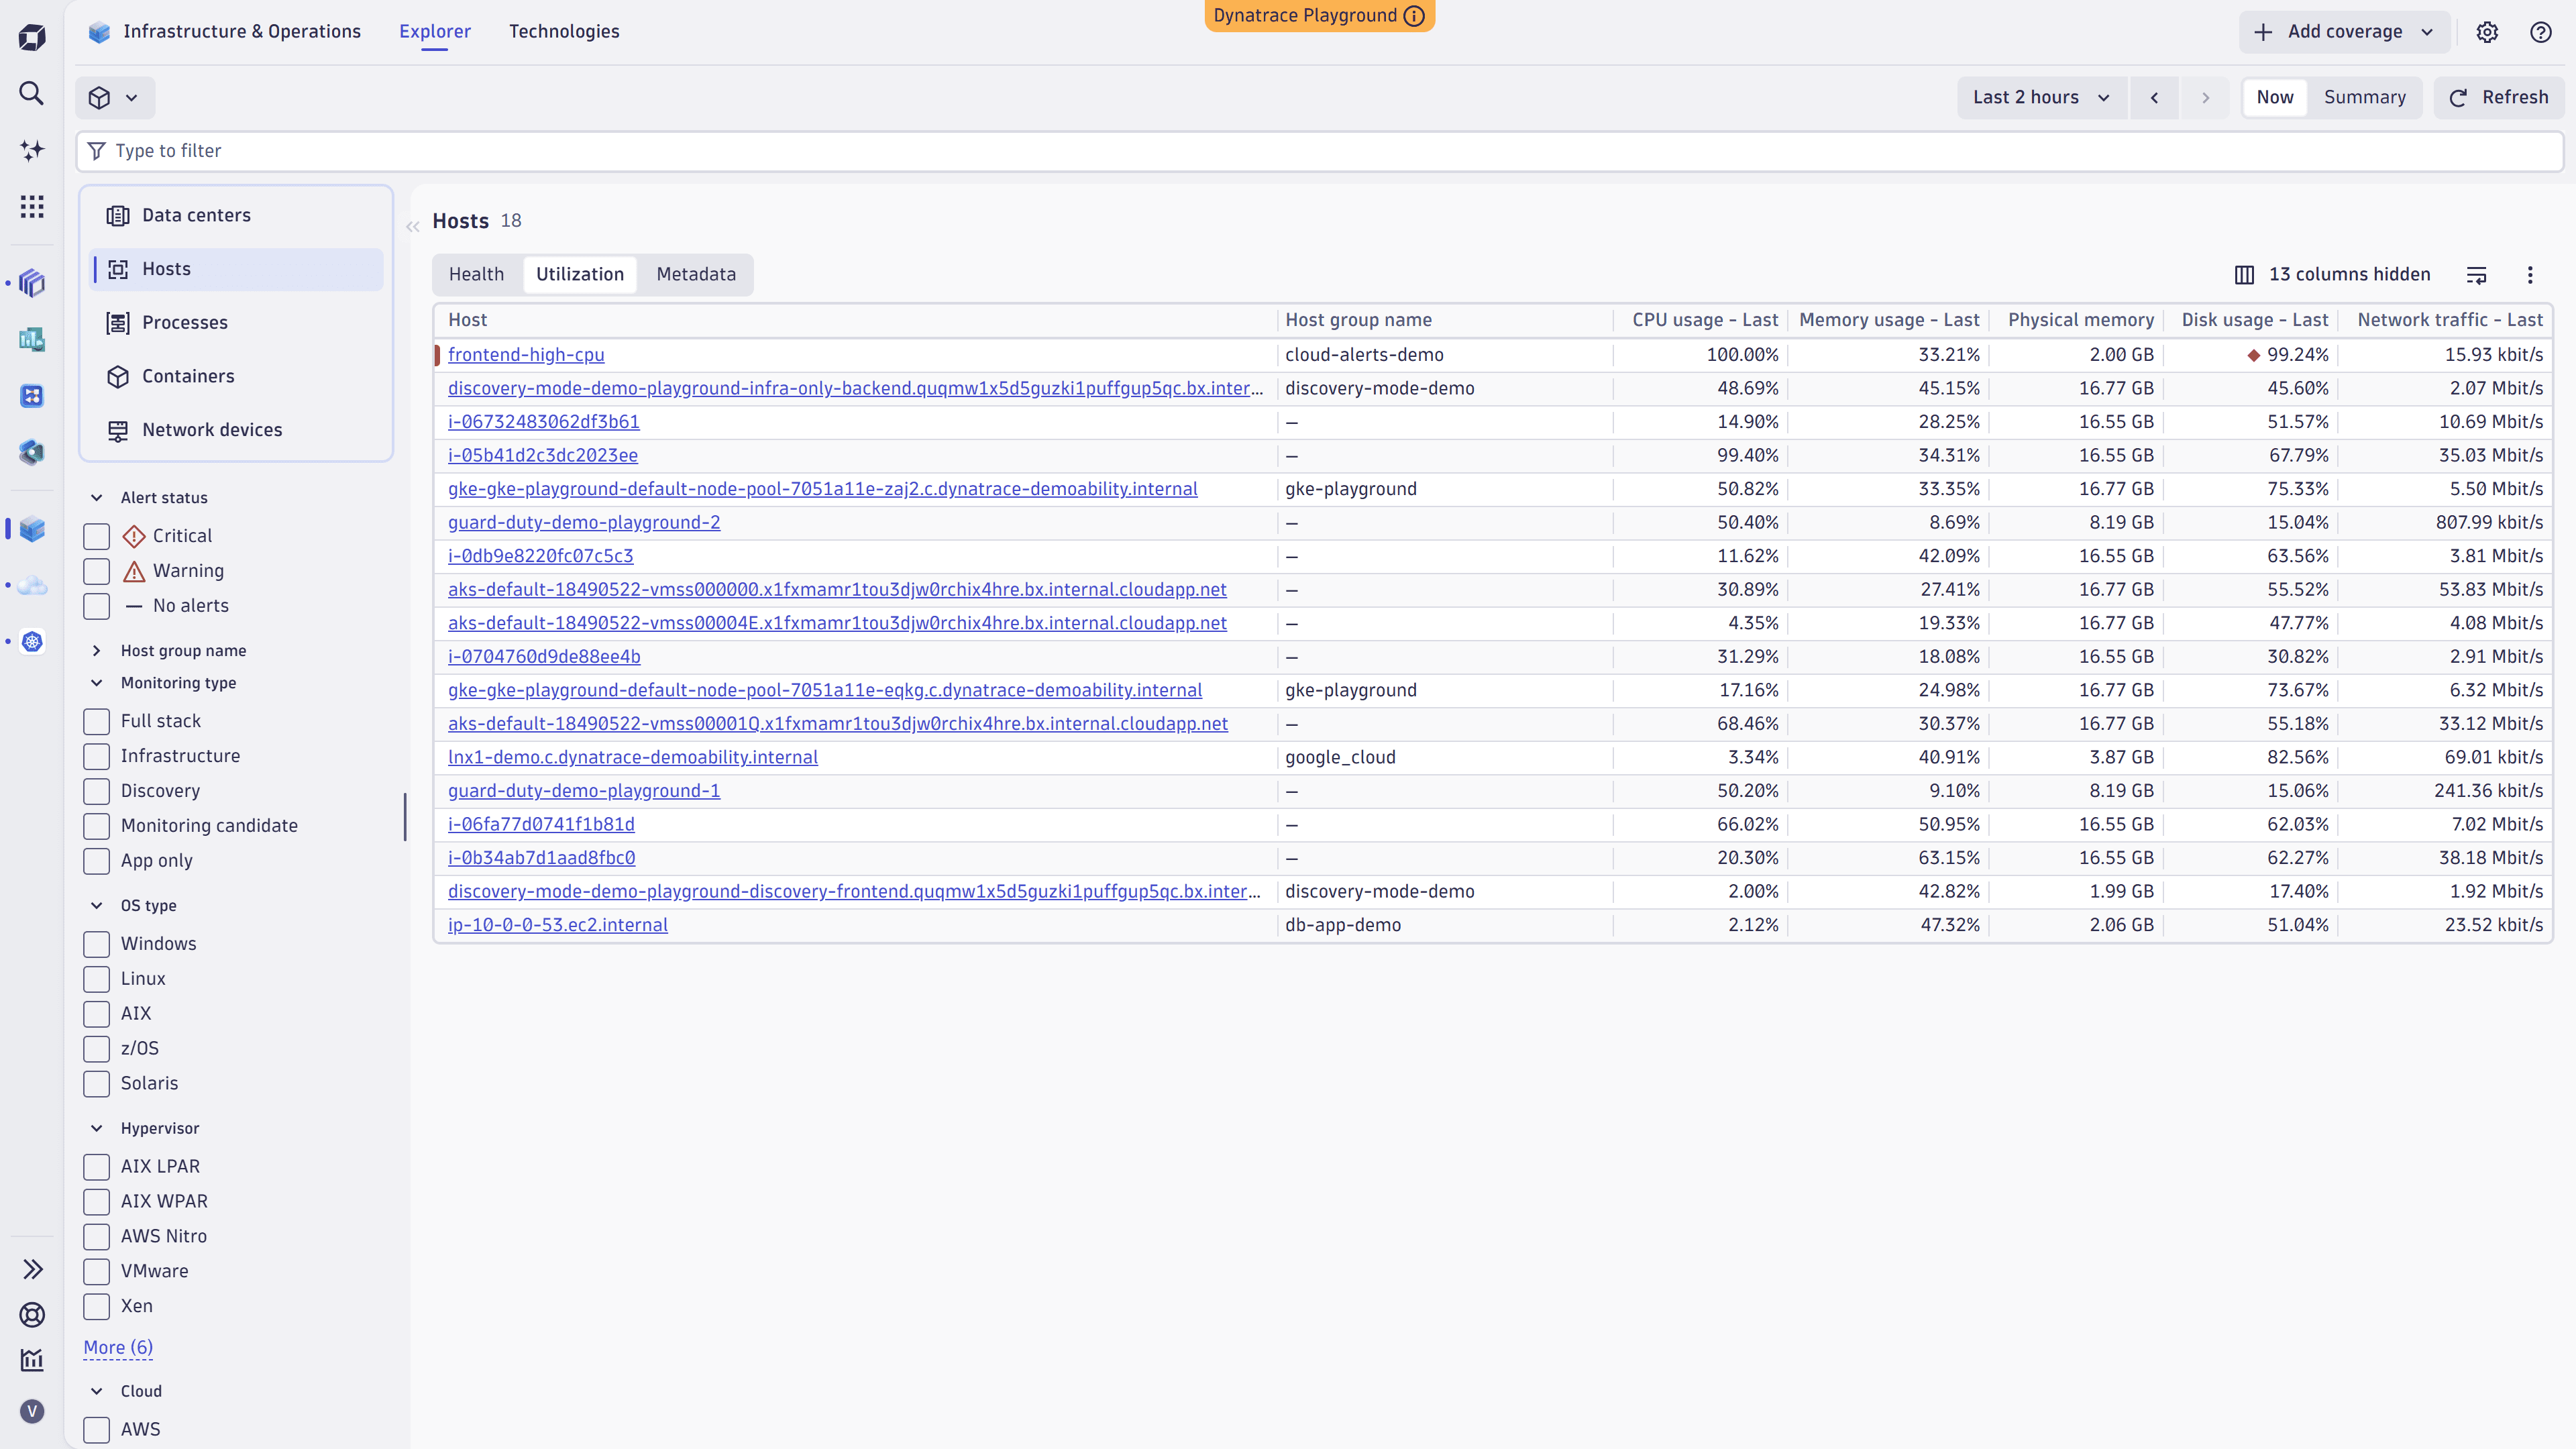
Task: Select the Utilization tab
Action: (x=580, y=275)
